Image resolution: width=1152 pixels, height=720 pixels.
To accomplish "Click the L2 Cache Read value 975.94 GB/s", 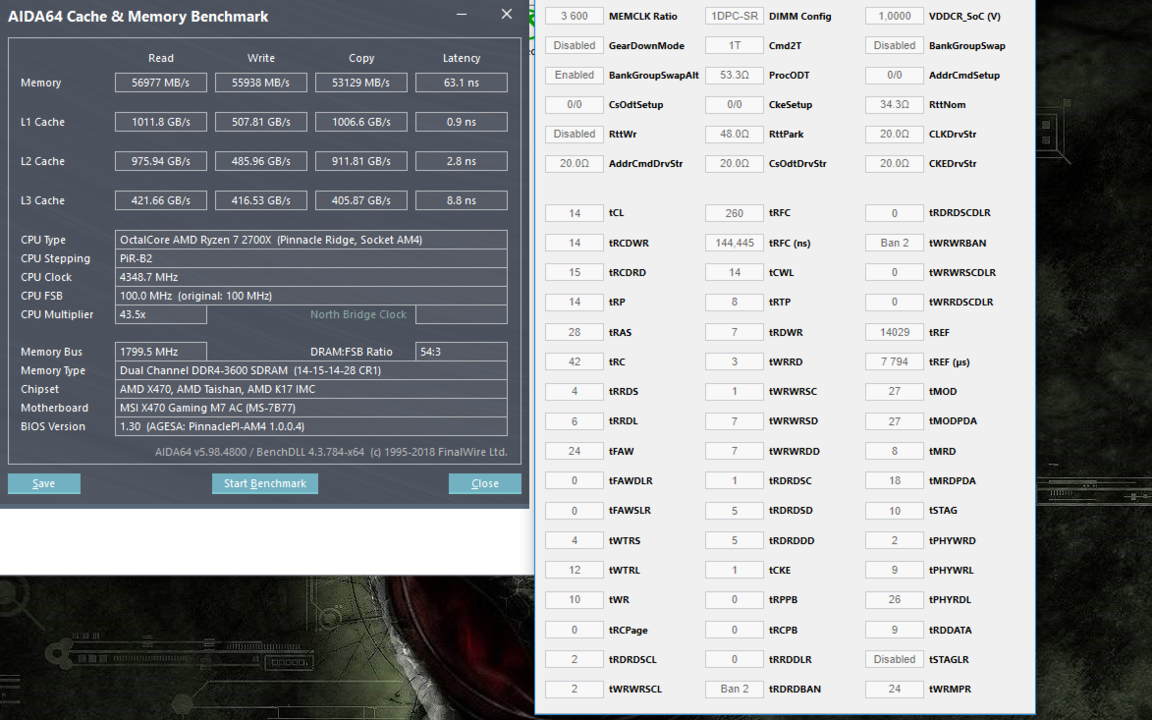I will [x=161, y=161].
